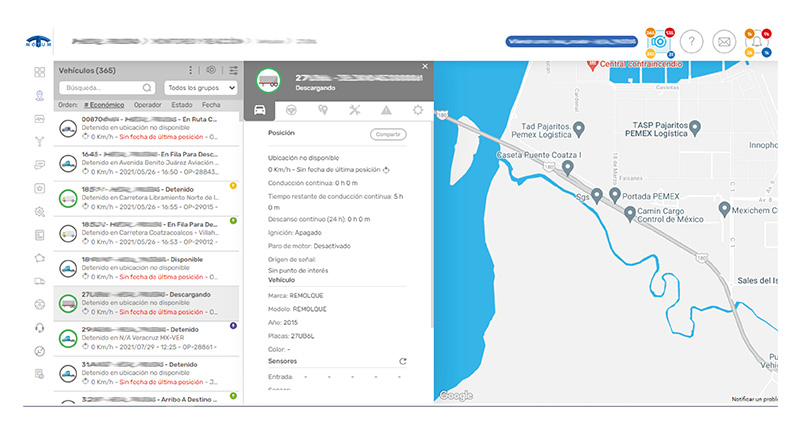Open the messages envelope icon
This screenshot has height=428, width=801.
point(724,42)
